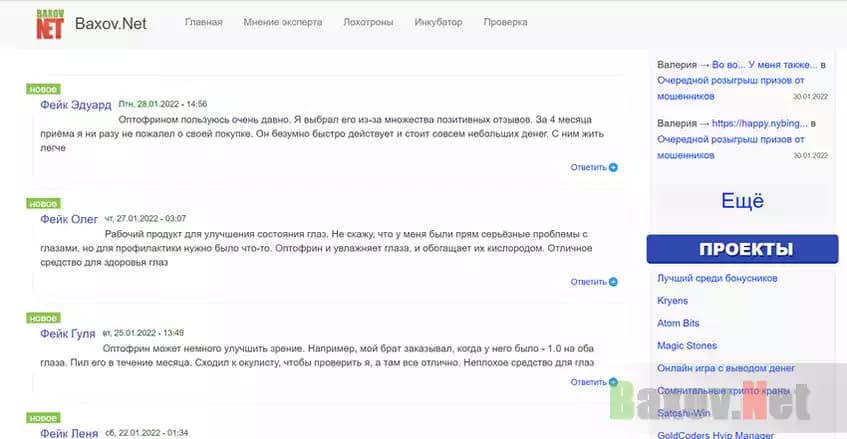This screenshot has width=847, height=439.
Task: Select Проверка in the top navigation
Action: 505,22
